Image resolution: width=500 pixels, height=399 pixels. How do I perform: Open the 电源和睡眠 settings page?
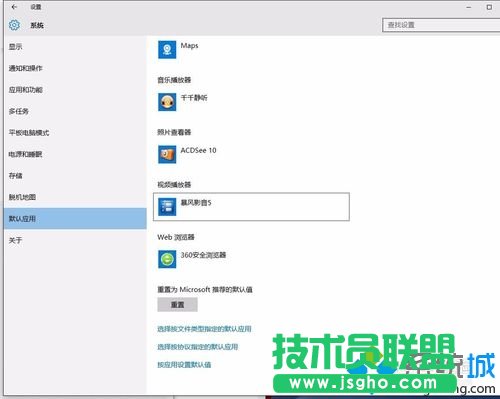click(75, 154)
